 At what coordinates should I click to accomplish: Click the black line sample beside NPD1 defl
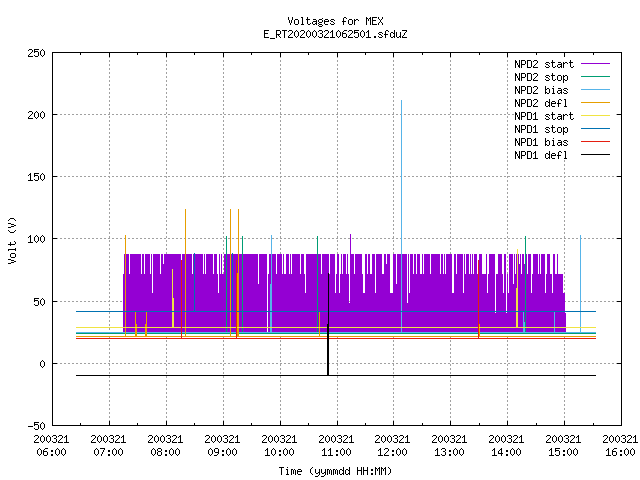(x=595, y=155)
